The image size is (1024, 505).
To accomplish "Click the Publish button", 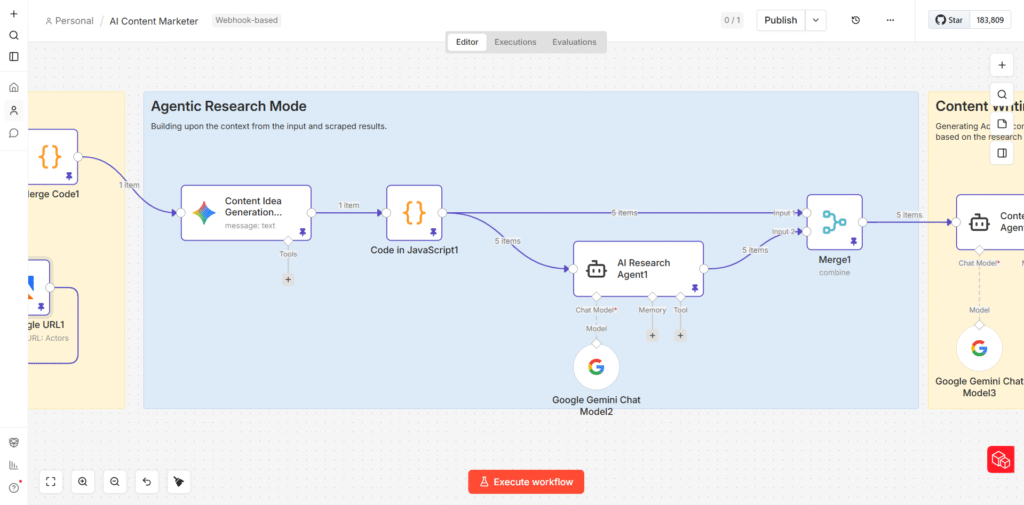I will pos(781,20).
